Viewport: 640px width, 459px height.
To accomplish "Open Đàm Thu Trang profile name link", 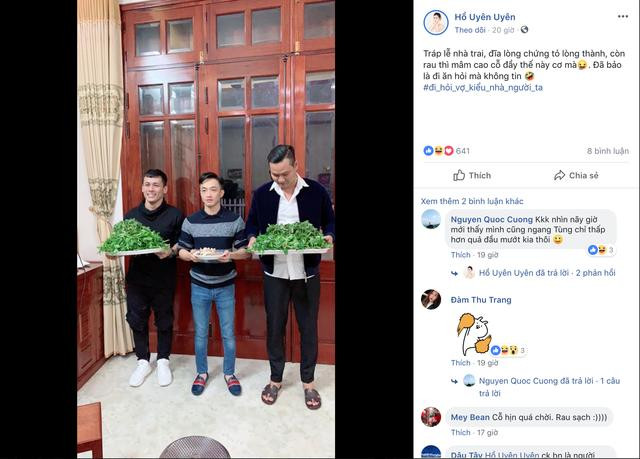I will pyautogui.click(x=481, y=300).
